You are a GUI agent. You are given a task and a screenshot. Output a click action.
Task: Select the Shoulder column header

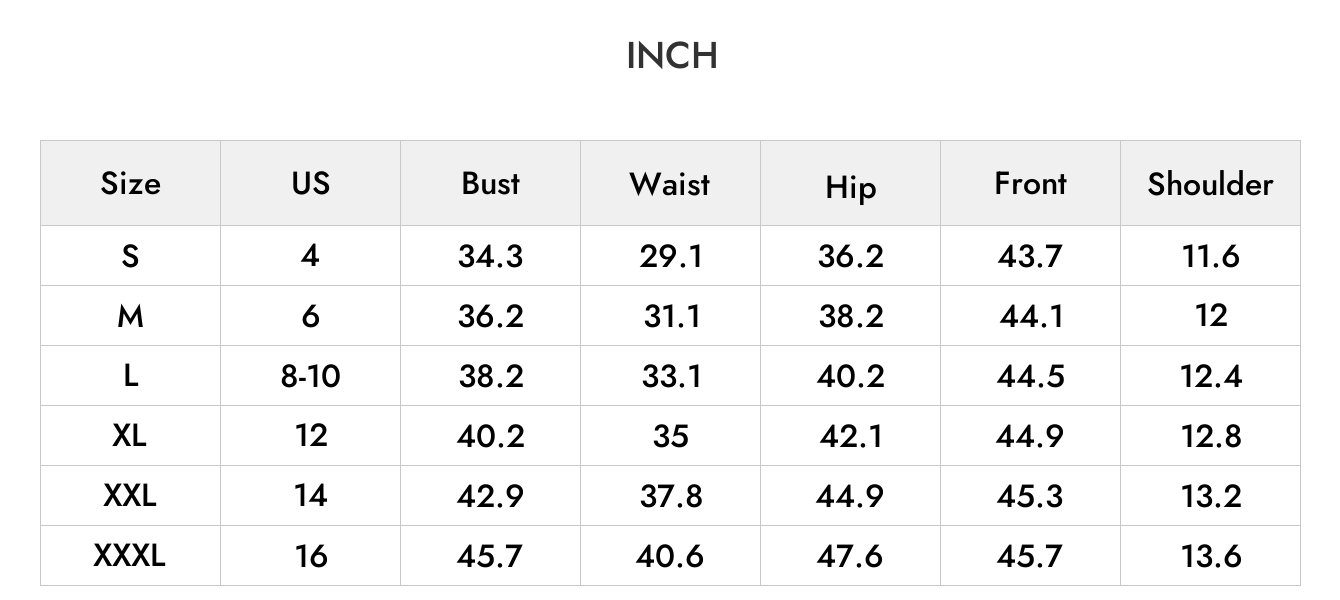(1210, 184)
